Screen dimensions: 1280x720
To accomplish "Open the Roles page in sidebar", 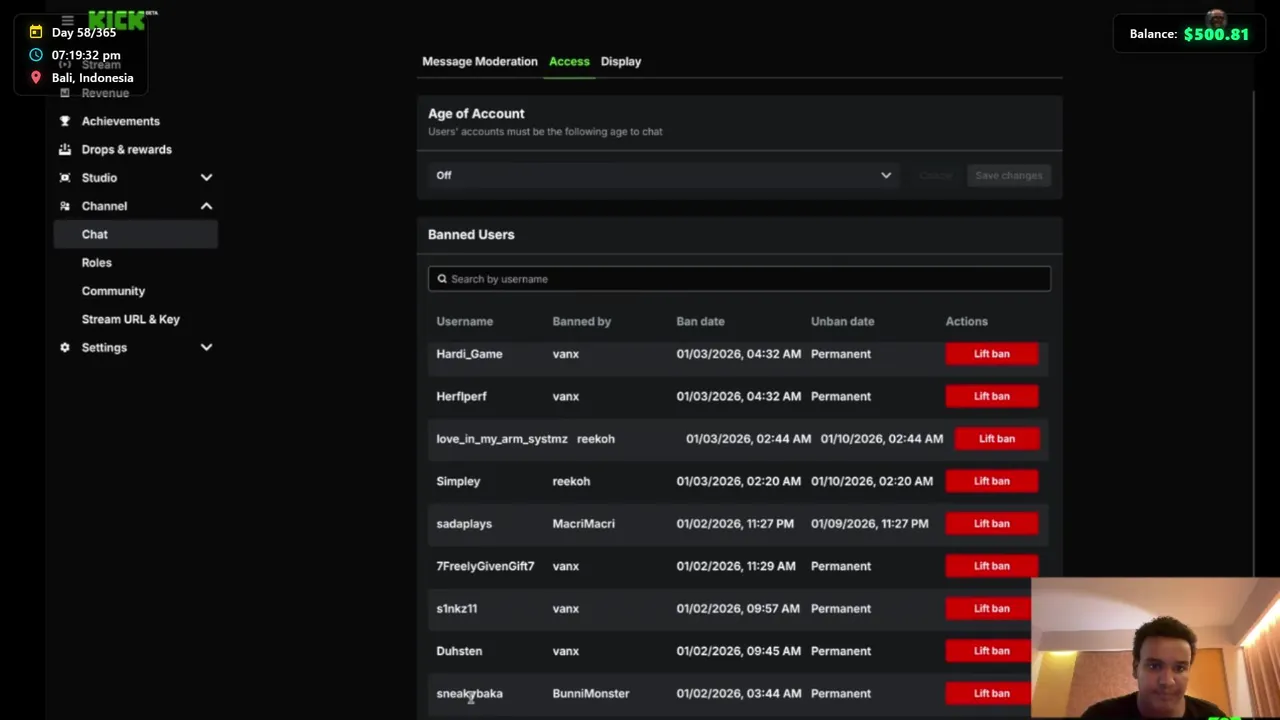I will [97, 262].
